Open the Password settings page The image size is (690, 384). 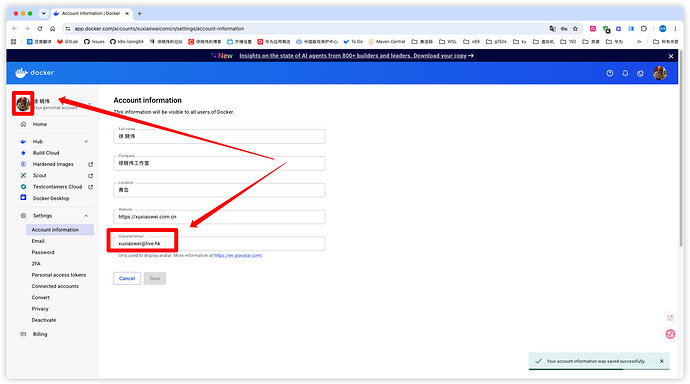[x=43, y=252]
